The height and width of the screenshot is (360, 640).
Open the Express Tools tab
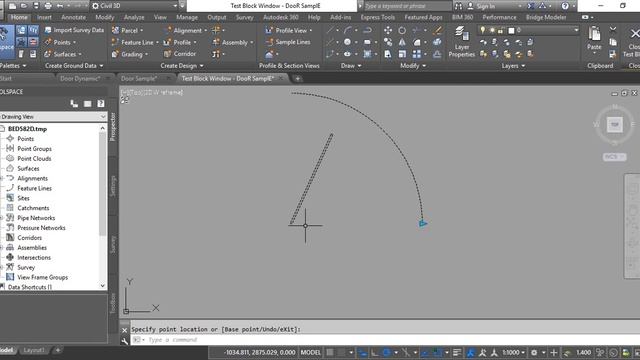pos(378,17)
